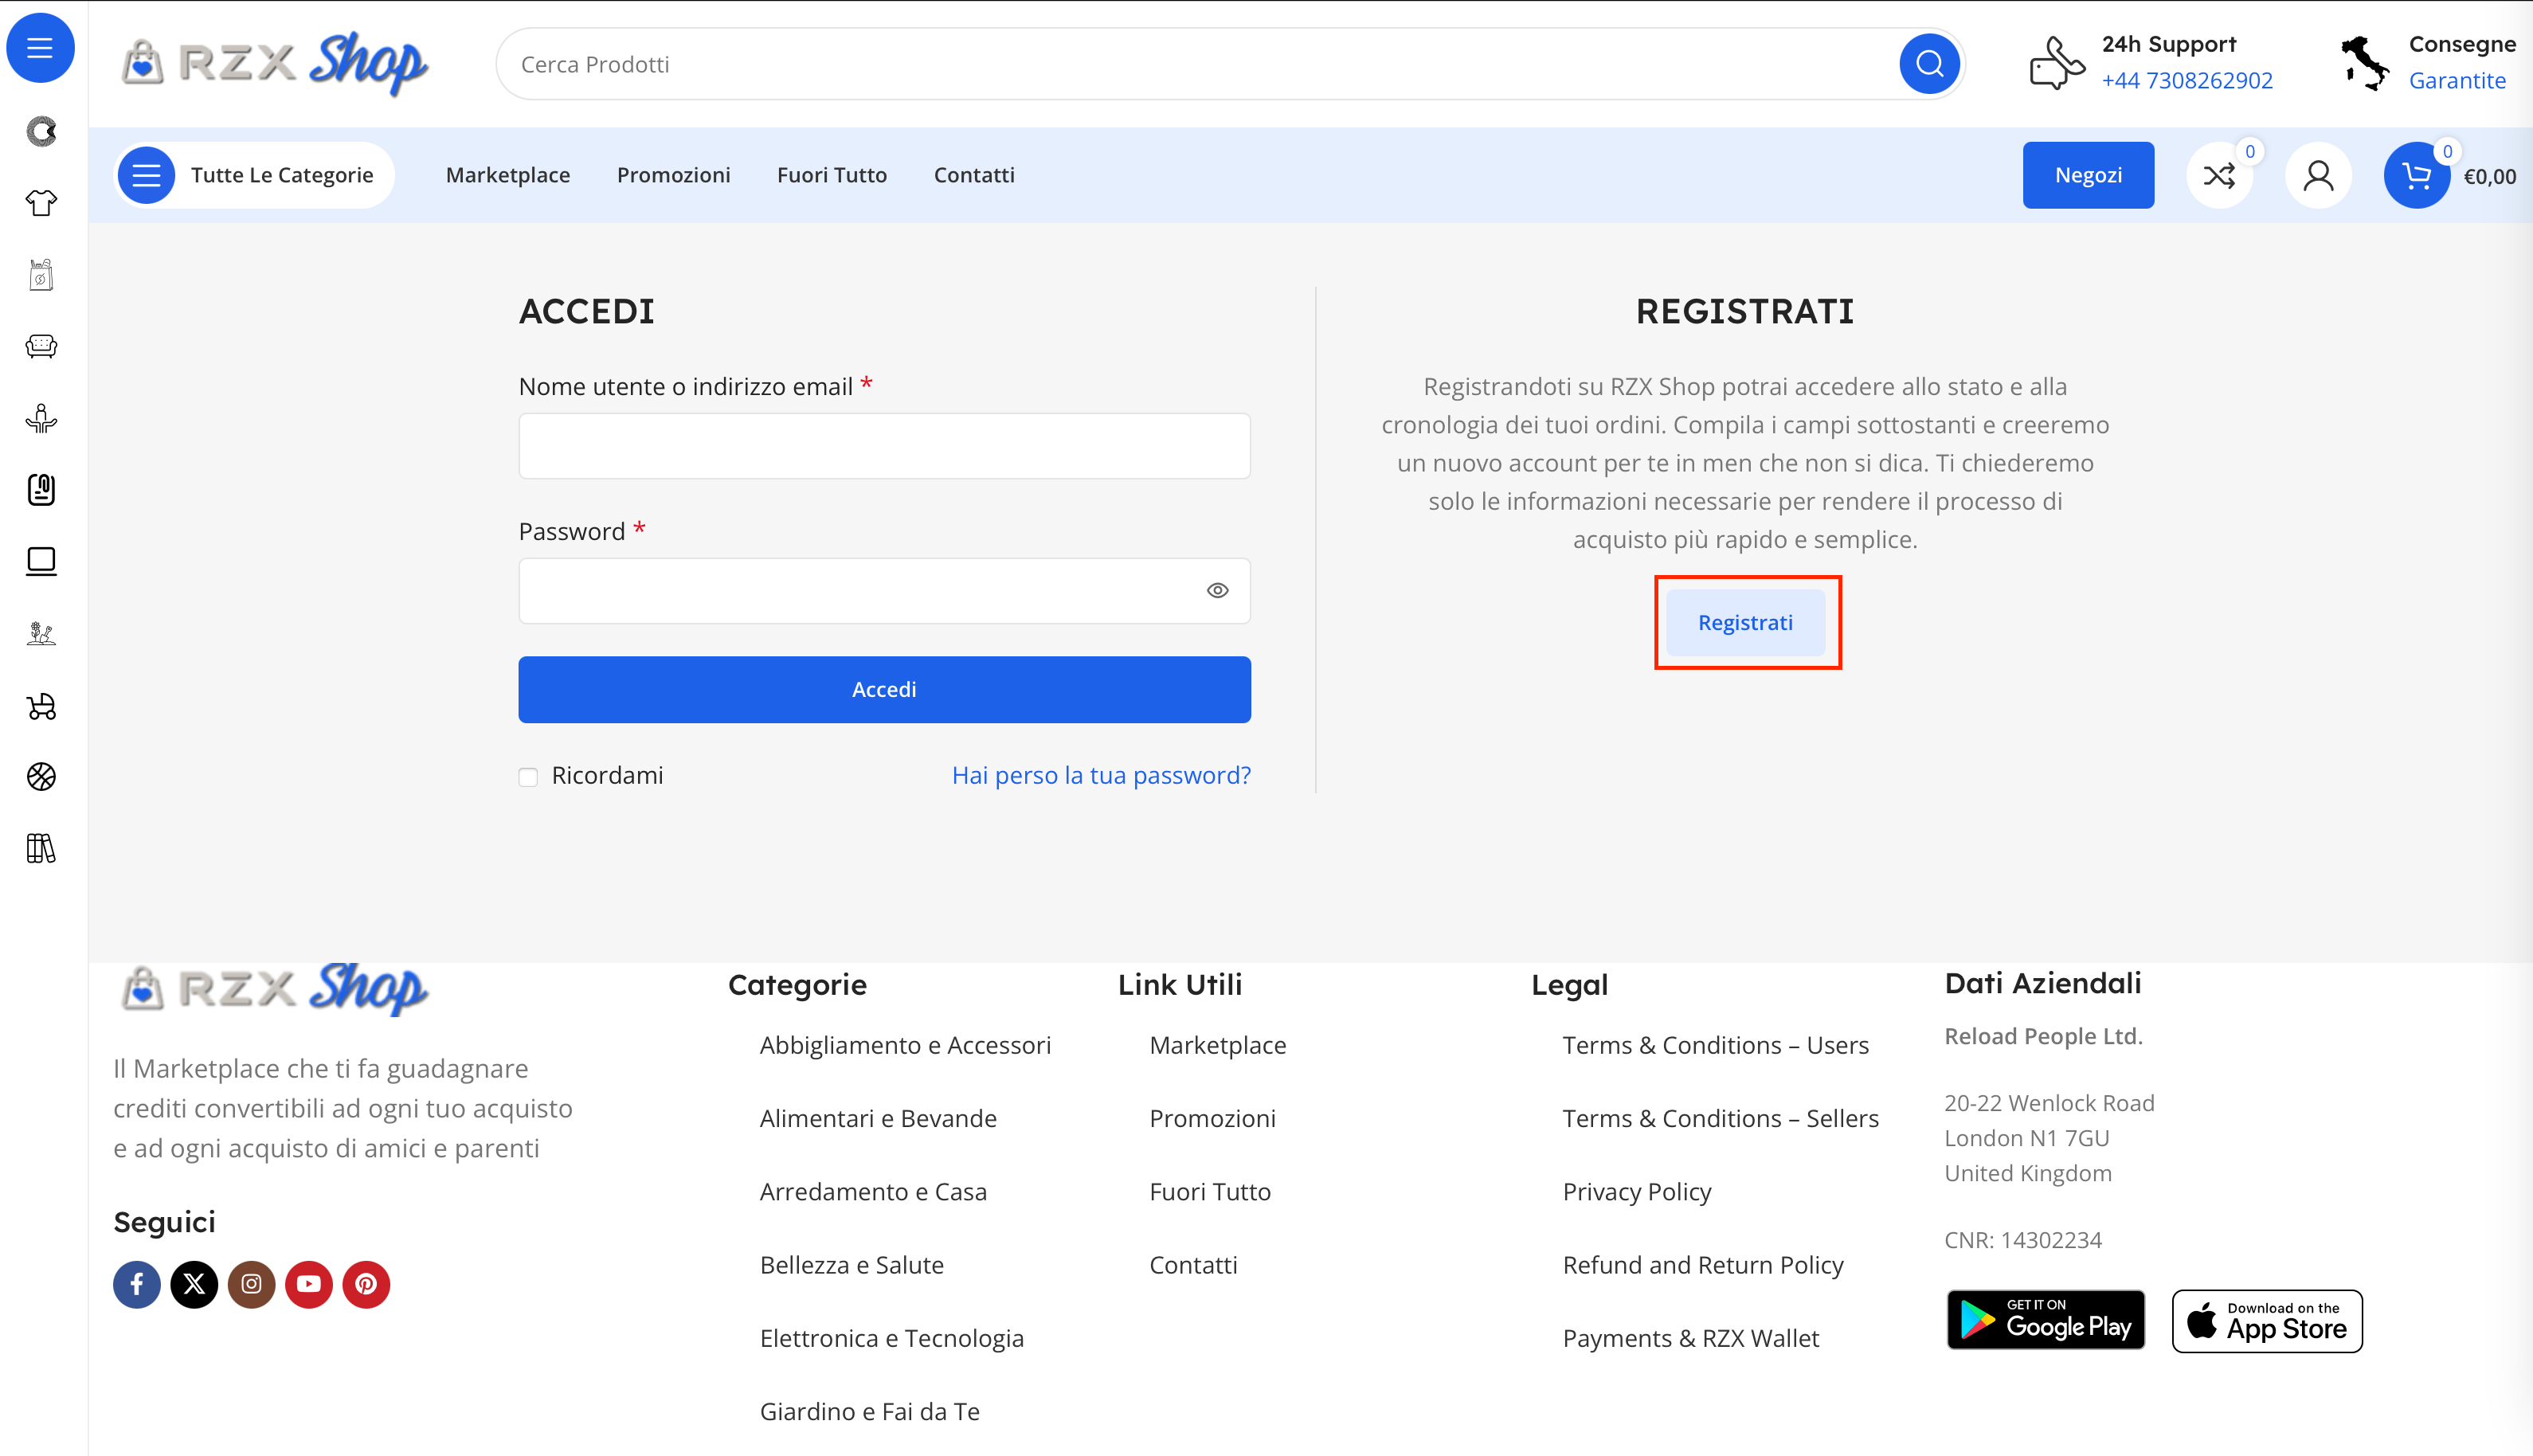Select the laptop electronics category icon
Image resolution: width=2533 pixels, height=1456 pixels.
click(x=41, y=561)
